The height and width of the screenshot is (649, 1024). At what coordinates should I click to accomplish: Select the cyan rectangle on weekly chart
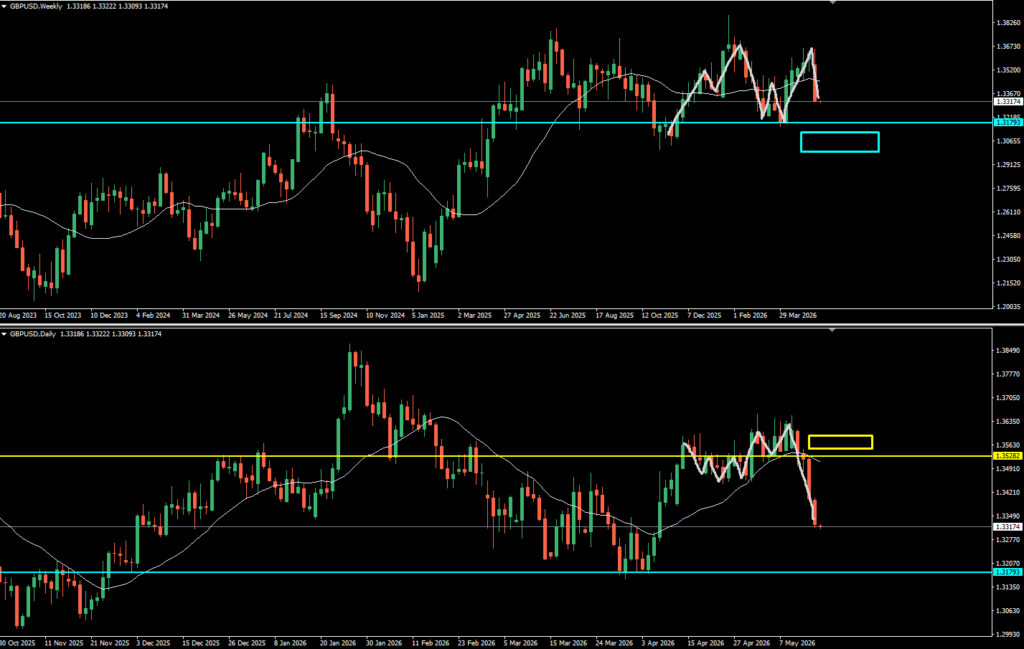point(839,142)
